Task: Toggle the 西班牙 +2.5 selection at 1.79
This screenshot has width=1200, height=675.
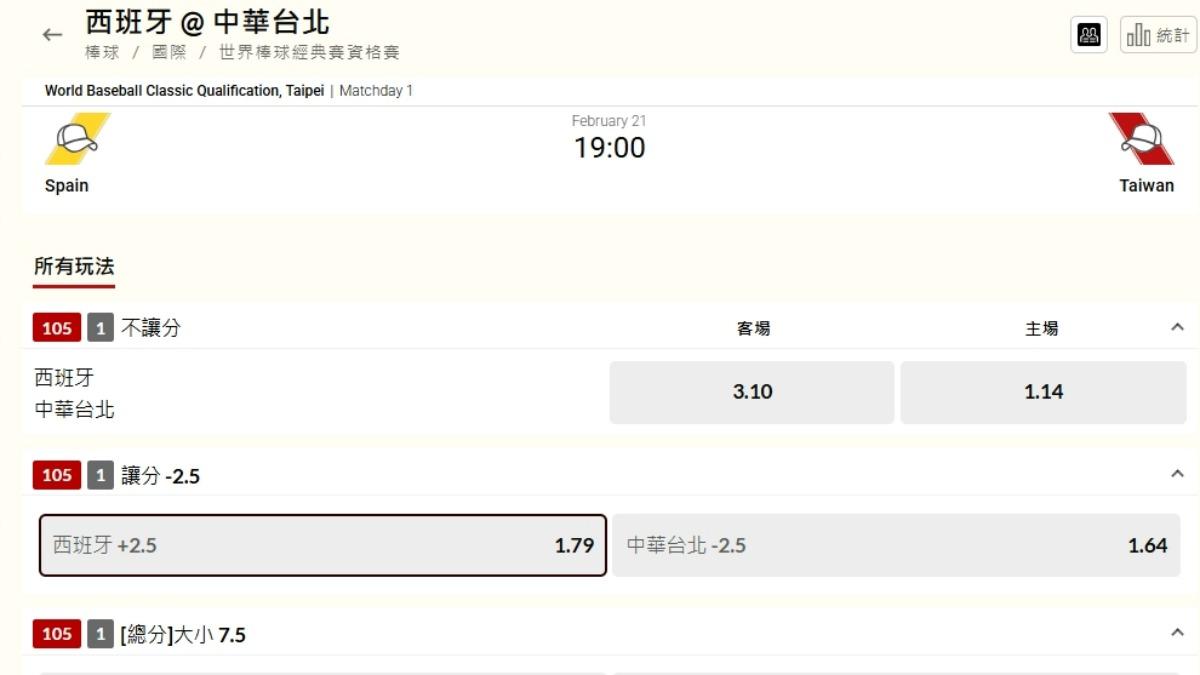Action: pyautogui.click(x=323, y=545)
